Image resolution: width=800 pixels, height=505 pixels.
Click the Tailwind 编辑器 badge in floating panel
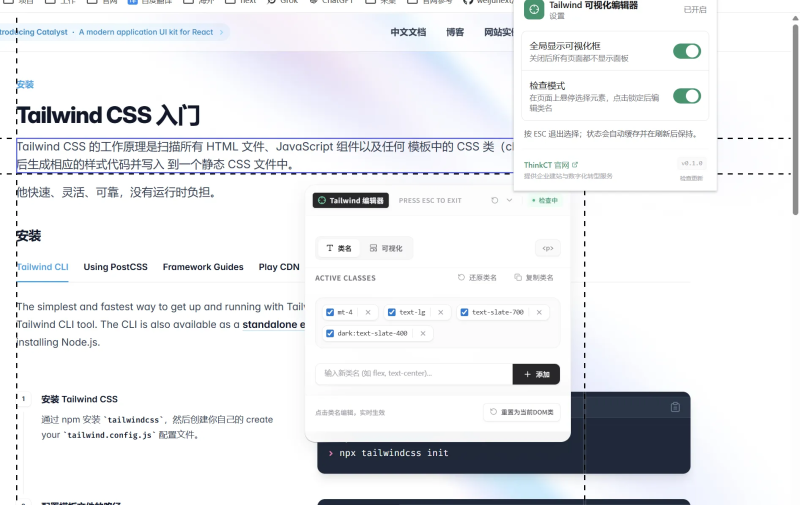coord(351,200)
